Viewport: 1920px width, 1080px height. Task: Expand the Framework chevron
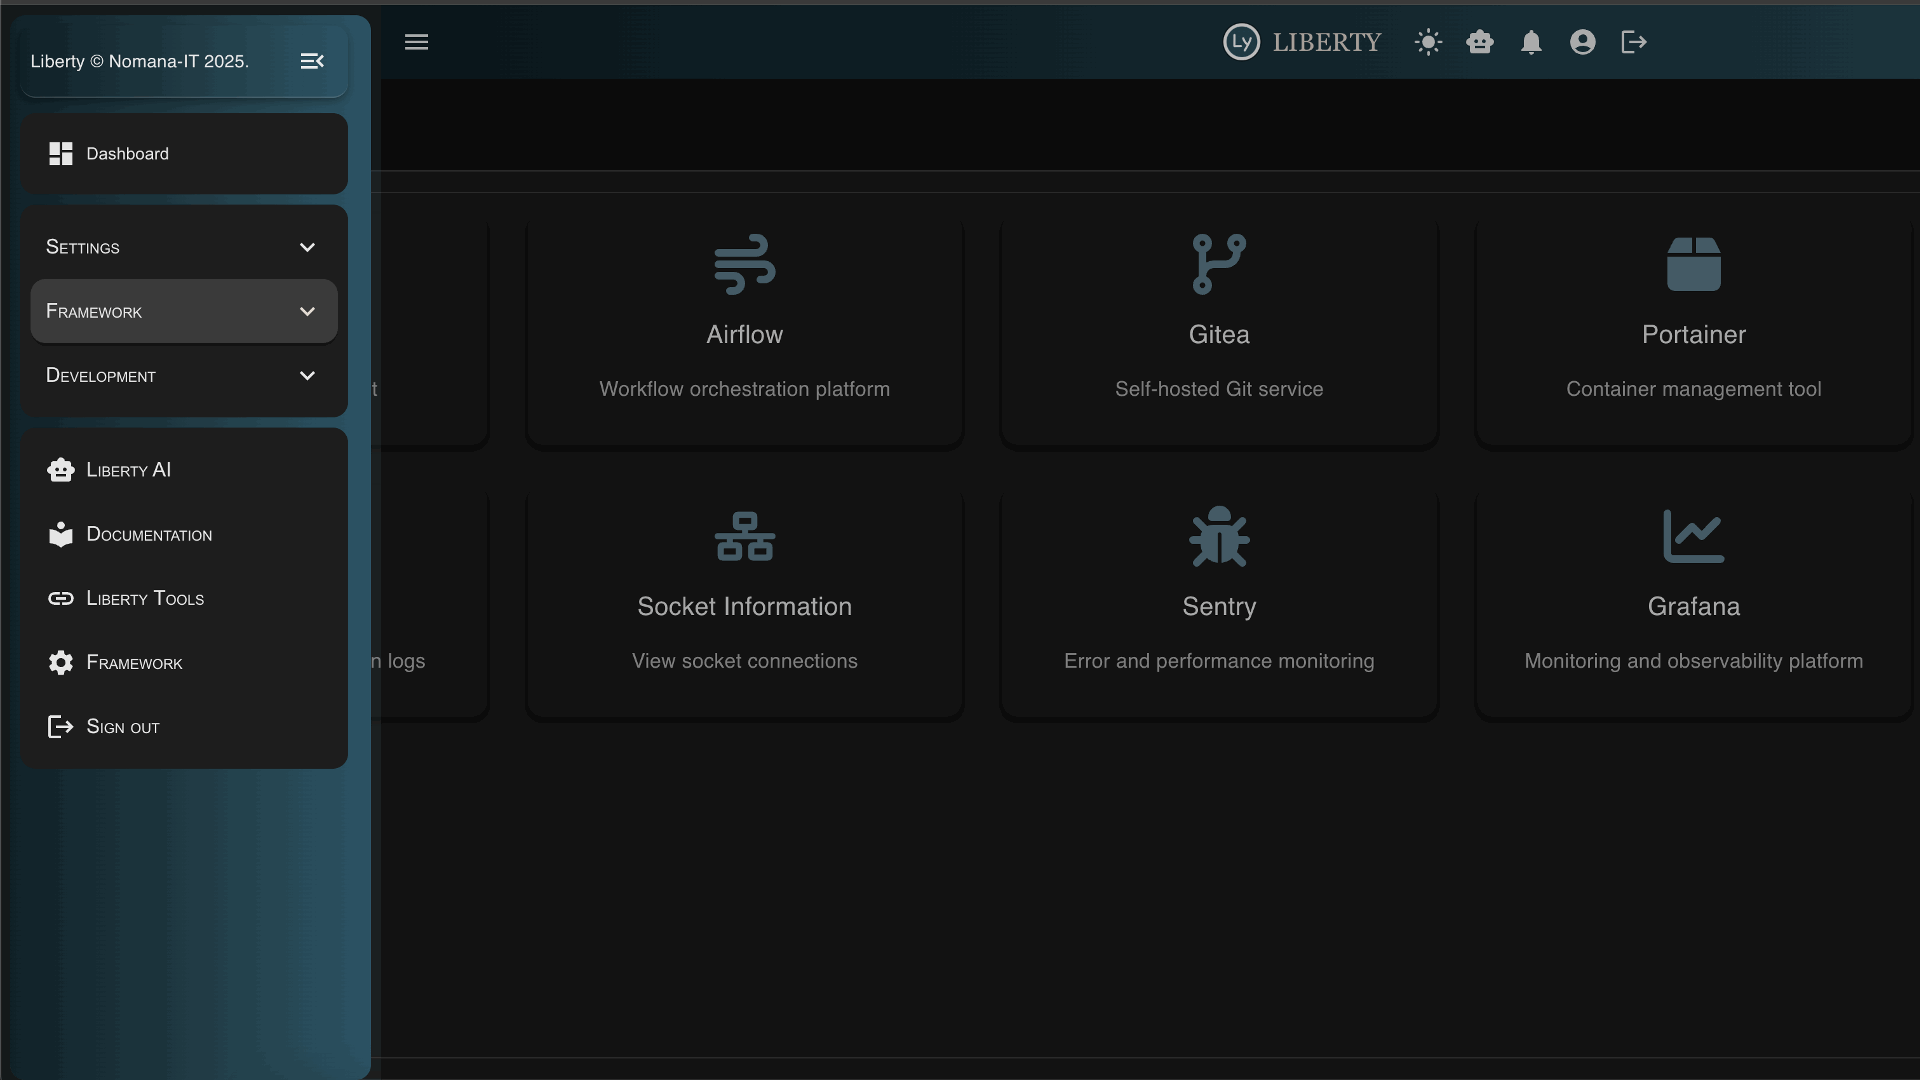click(307, 312)
